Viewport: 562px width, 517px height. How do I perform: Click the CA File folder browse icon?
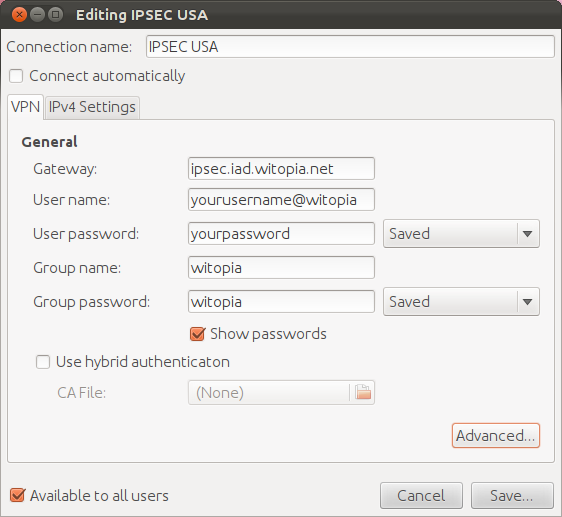(x=363, y=392)
